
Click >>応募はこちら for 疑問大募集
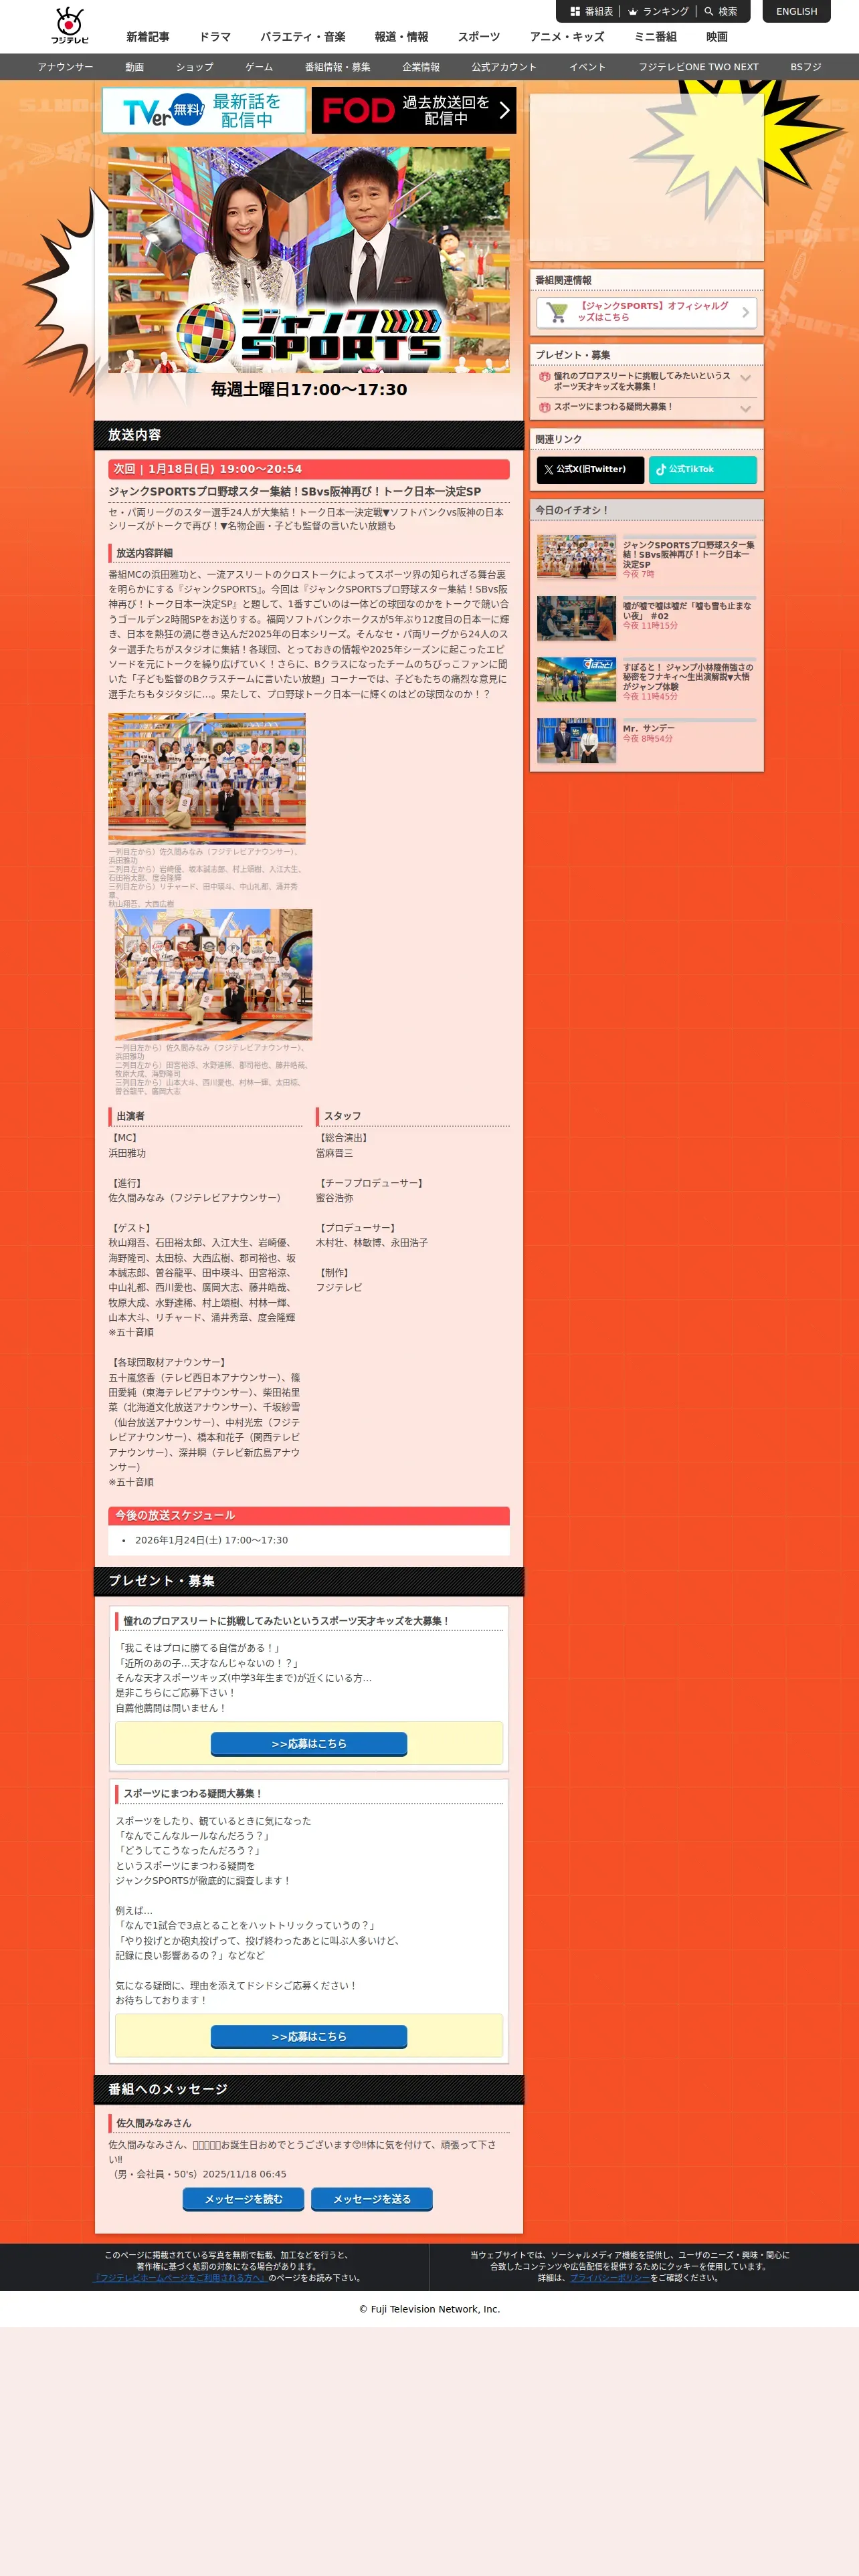(309, 2036)
